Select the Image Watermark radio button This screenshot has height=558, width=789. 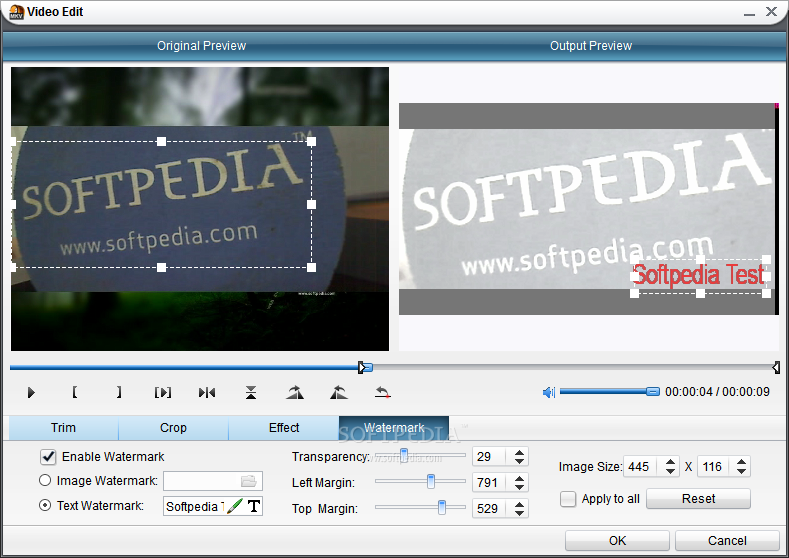[45, 481]
